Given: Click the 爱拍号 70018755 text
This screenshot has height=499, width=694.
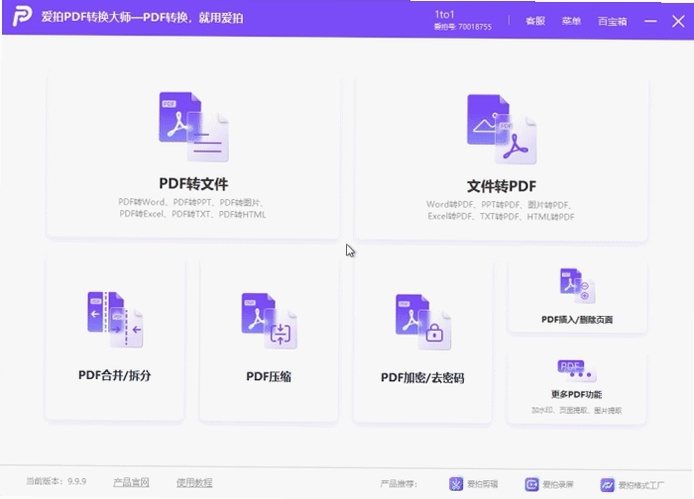Looking at the screenshot, I should (463, 27).
